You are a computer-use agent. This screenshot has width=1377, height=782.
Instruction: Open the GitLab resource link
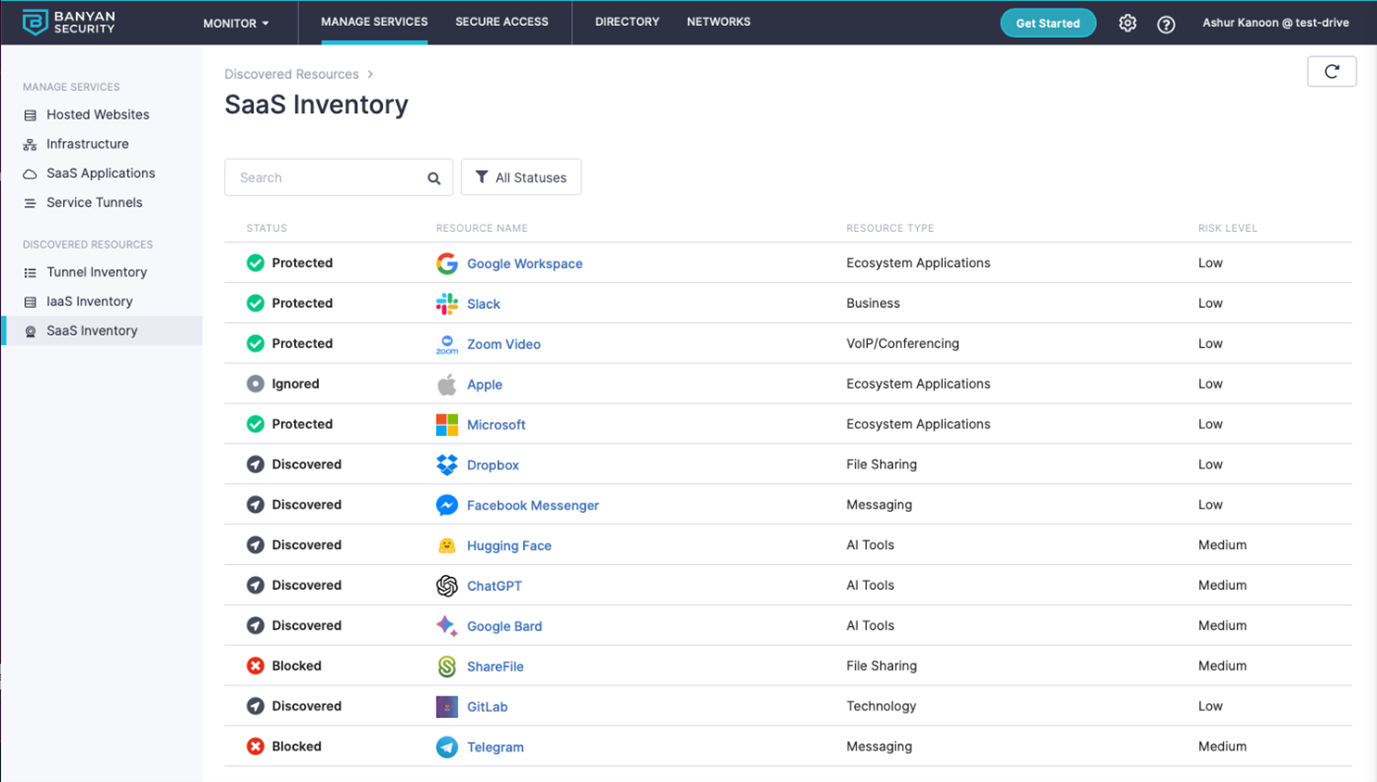coord(487,707)
